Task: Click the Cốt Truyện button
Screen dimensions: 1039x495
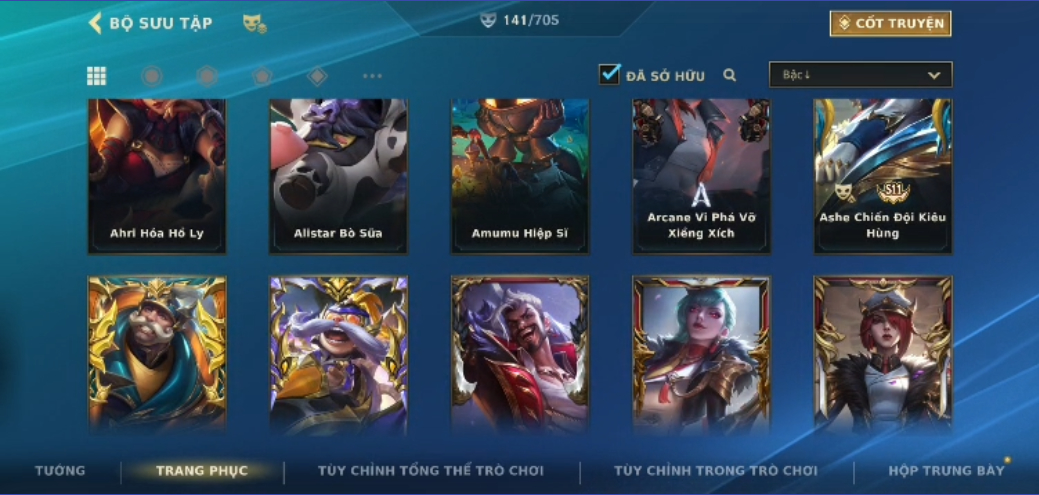Action: click(x=891, y=24)
